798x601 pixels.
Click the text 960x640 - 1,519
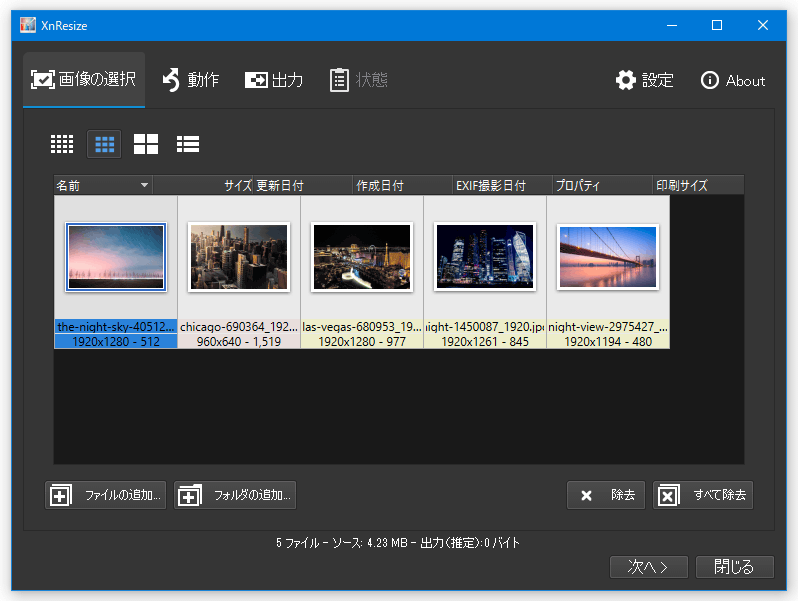coord(239,341)
